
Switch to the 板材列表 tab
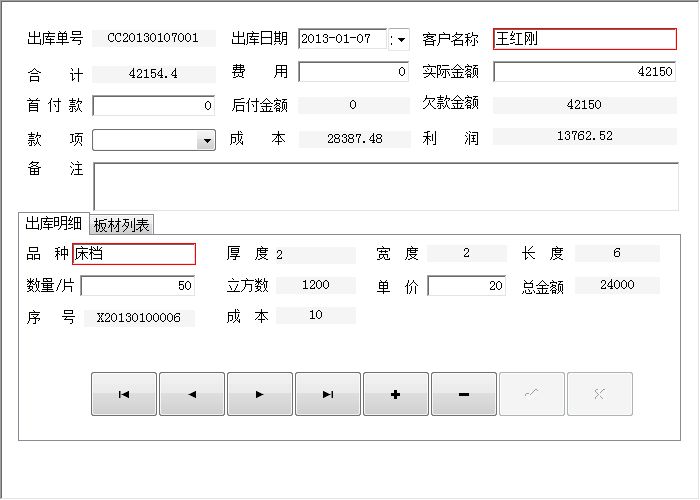click(x=122, y=225)
